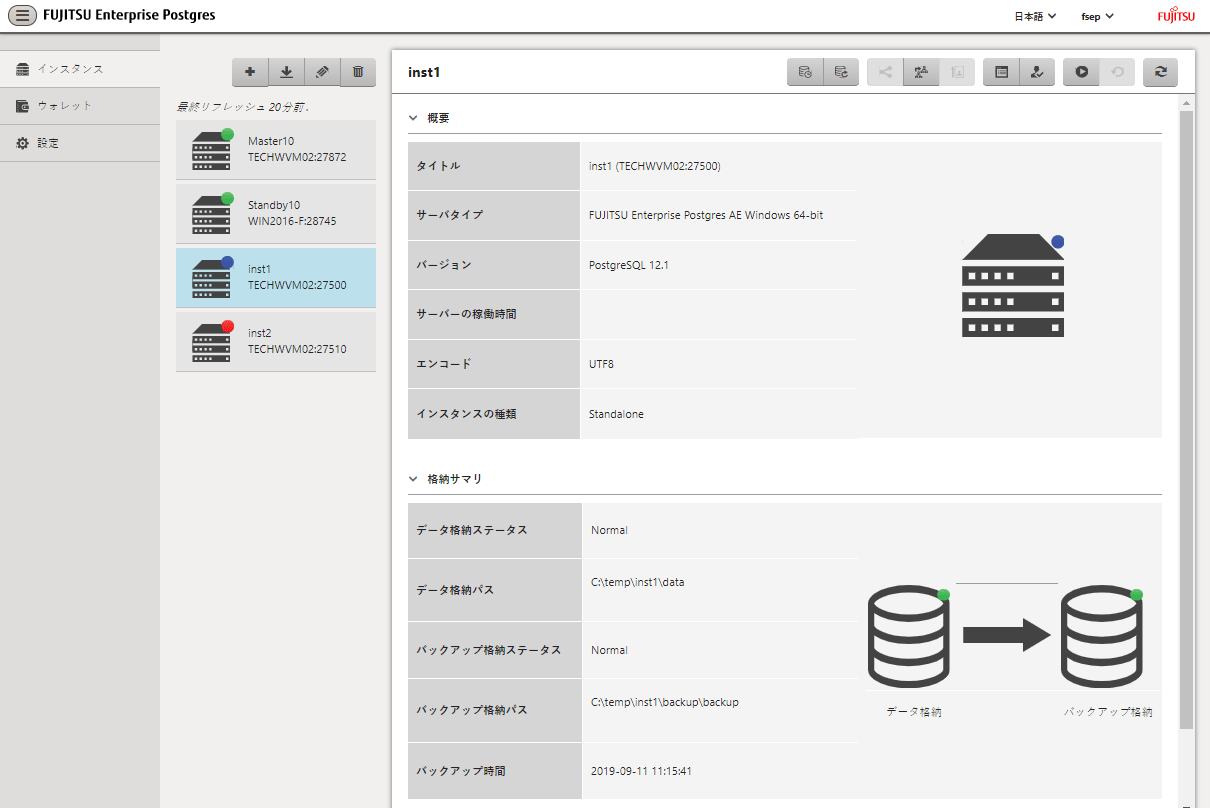Click the データ格納ステータス Normal value
Viewport: 1210px width, 808px height.
point(609,530)
